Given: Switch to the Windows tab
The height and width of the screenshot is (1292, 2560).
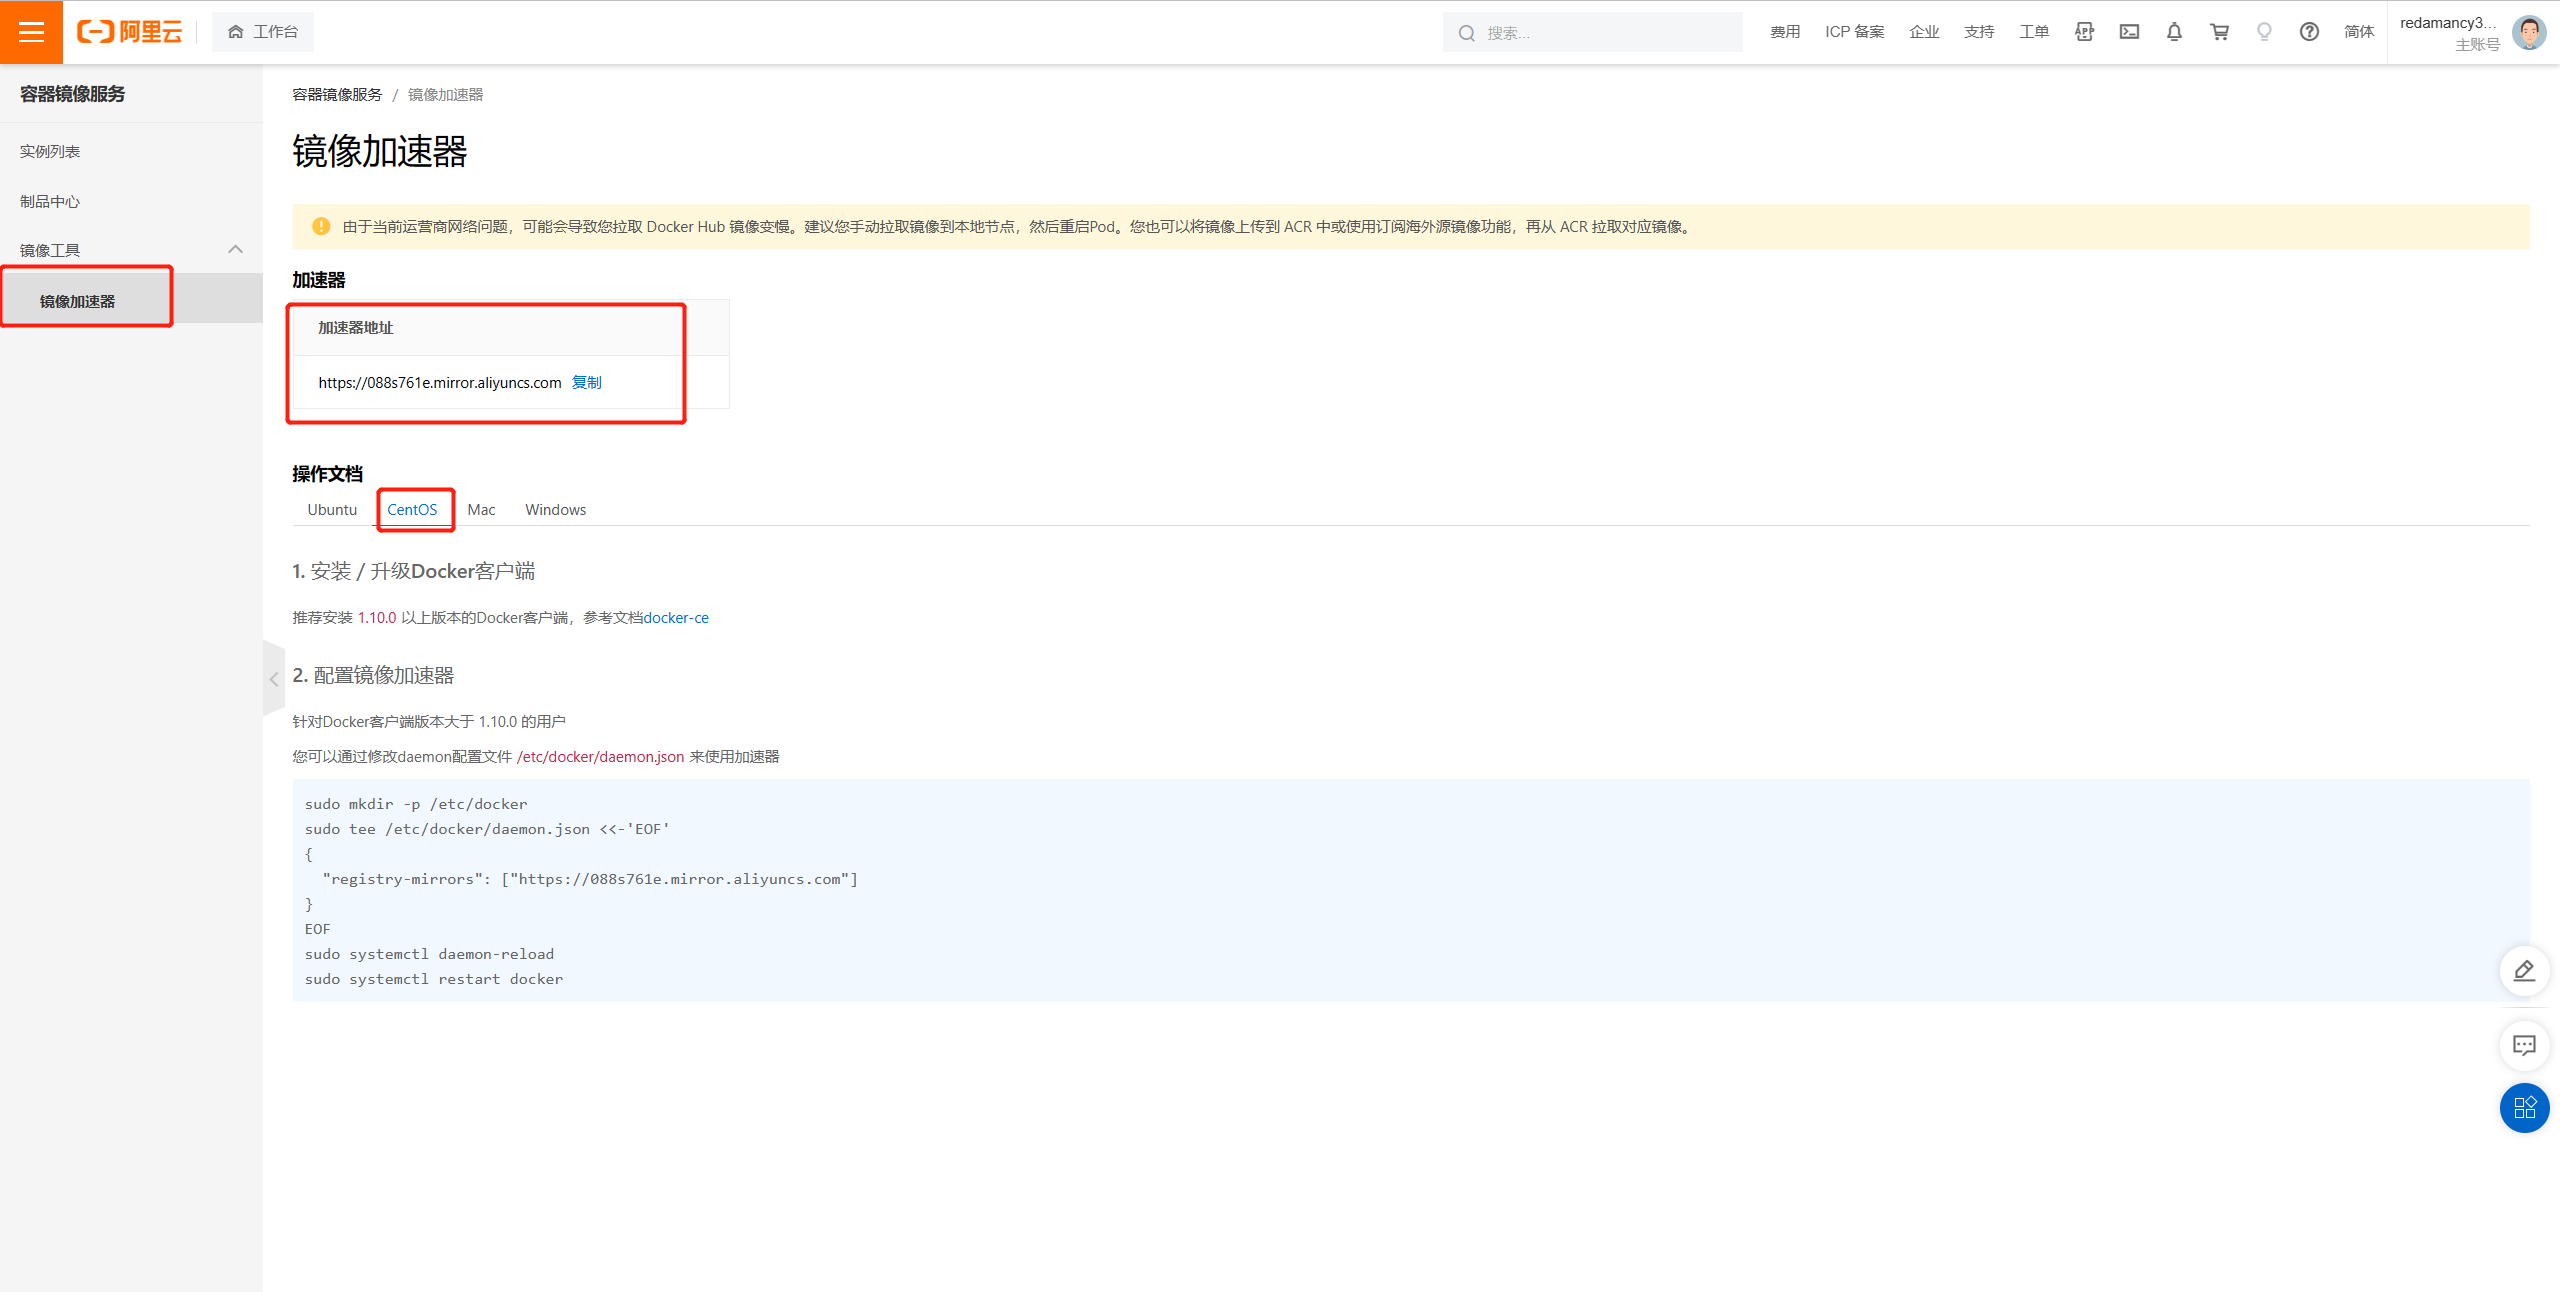Looking at the screenshot, I should click(x=555, y=509).
